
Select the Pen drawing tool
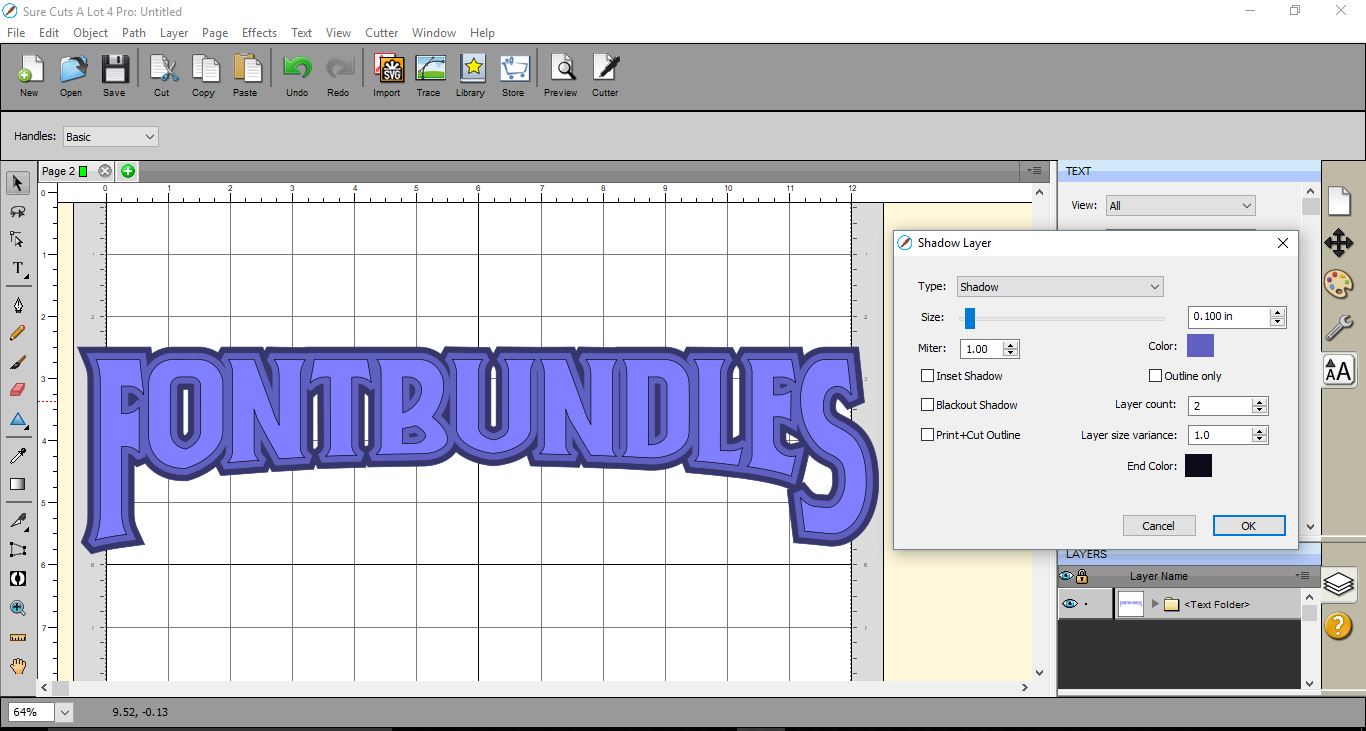(x=17, y=305)
